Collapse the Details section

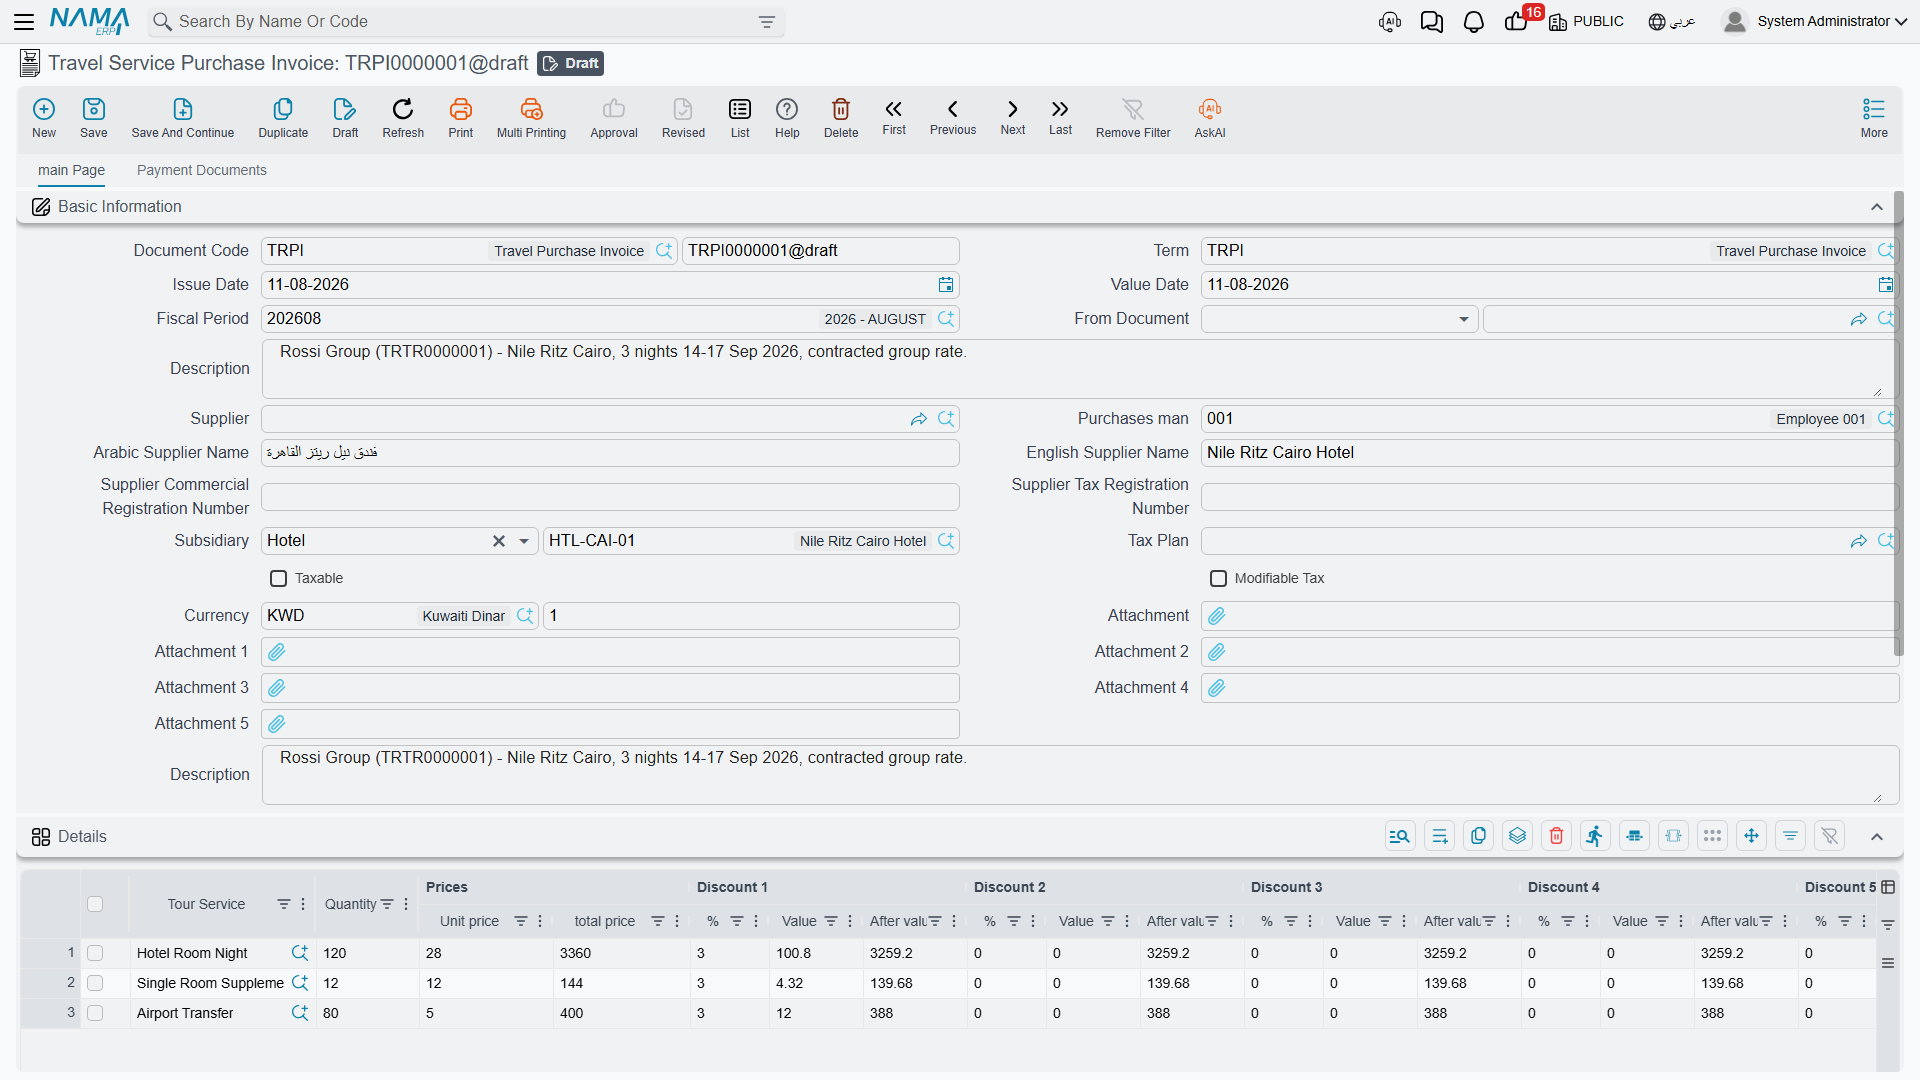[1877, 837]
